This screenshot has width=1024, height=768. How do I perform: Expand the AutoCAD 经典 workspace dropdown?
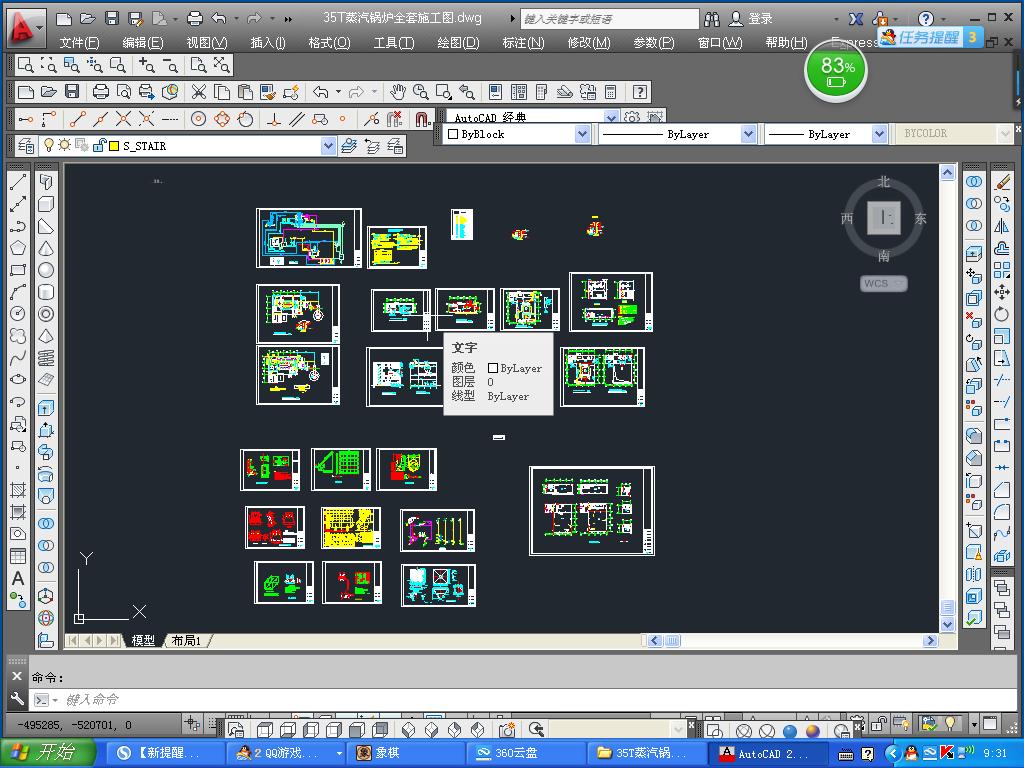point(611,117)
